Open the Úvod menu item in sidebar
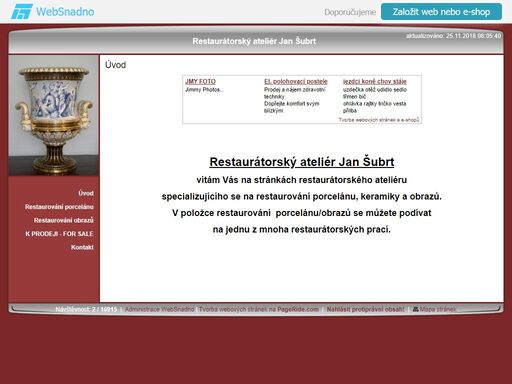Image resolution: width=512 pixels, height=384 pixels. click(86, 193)
